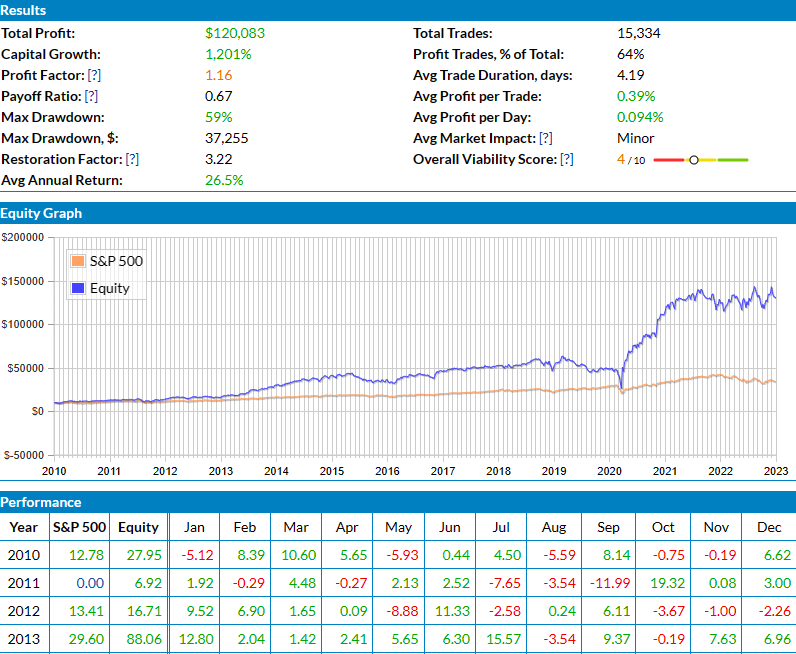
Task: Open the Payoff Ratio help tooltip
Action: tap(91, 96)
